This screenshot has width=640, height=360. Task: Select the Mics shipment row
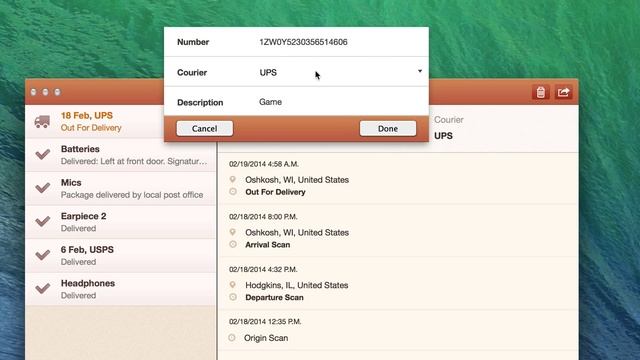pyautogui.click(x=120, y=189)
